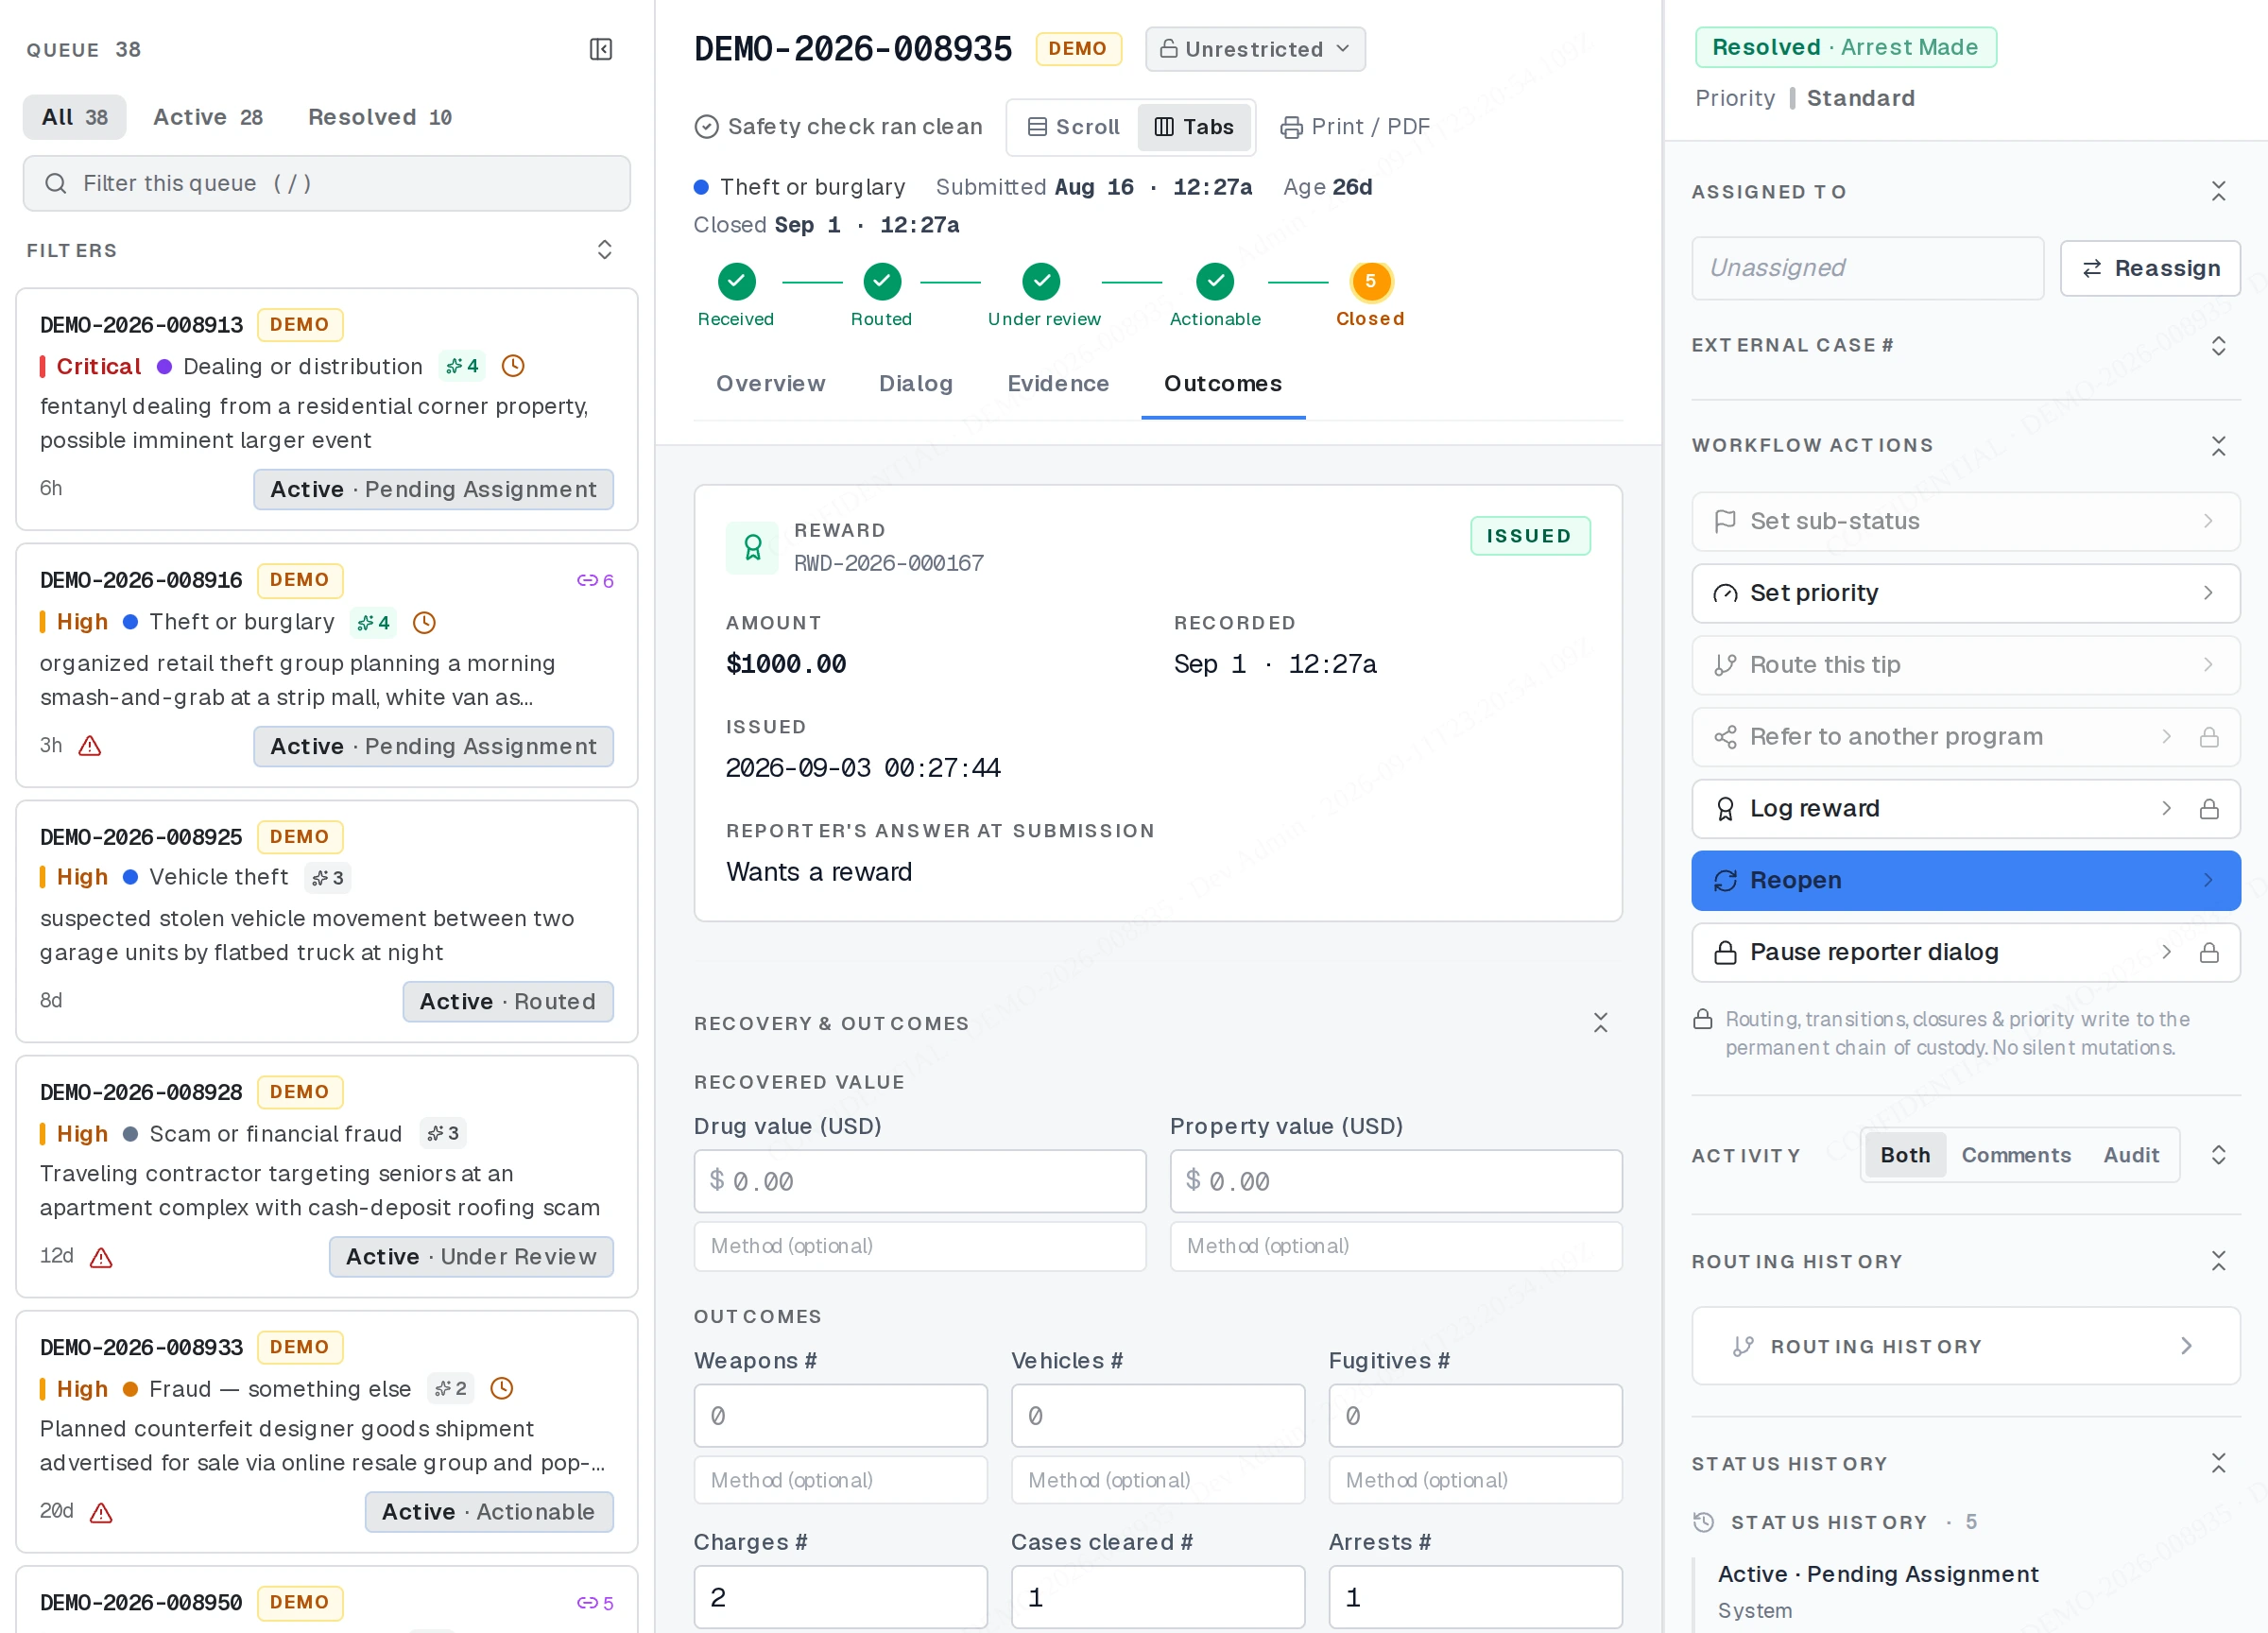Open the Overview tab
This screenshot has width=2268, height=1633.
coord(770,384)
